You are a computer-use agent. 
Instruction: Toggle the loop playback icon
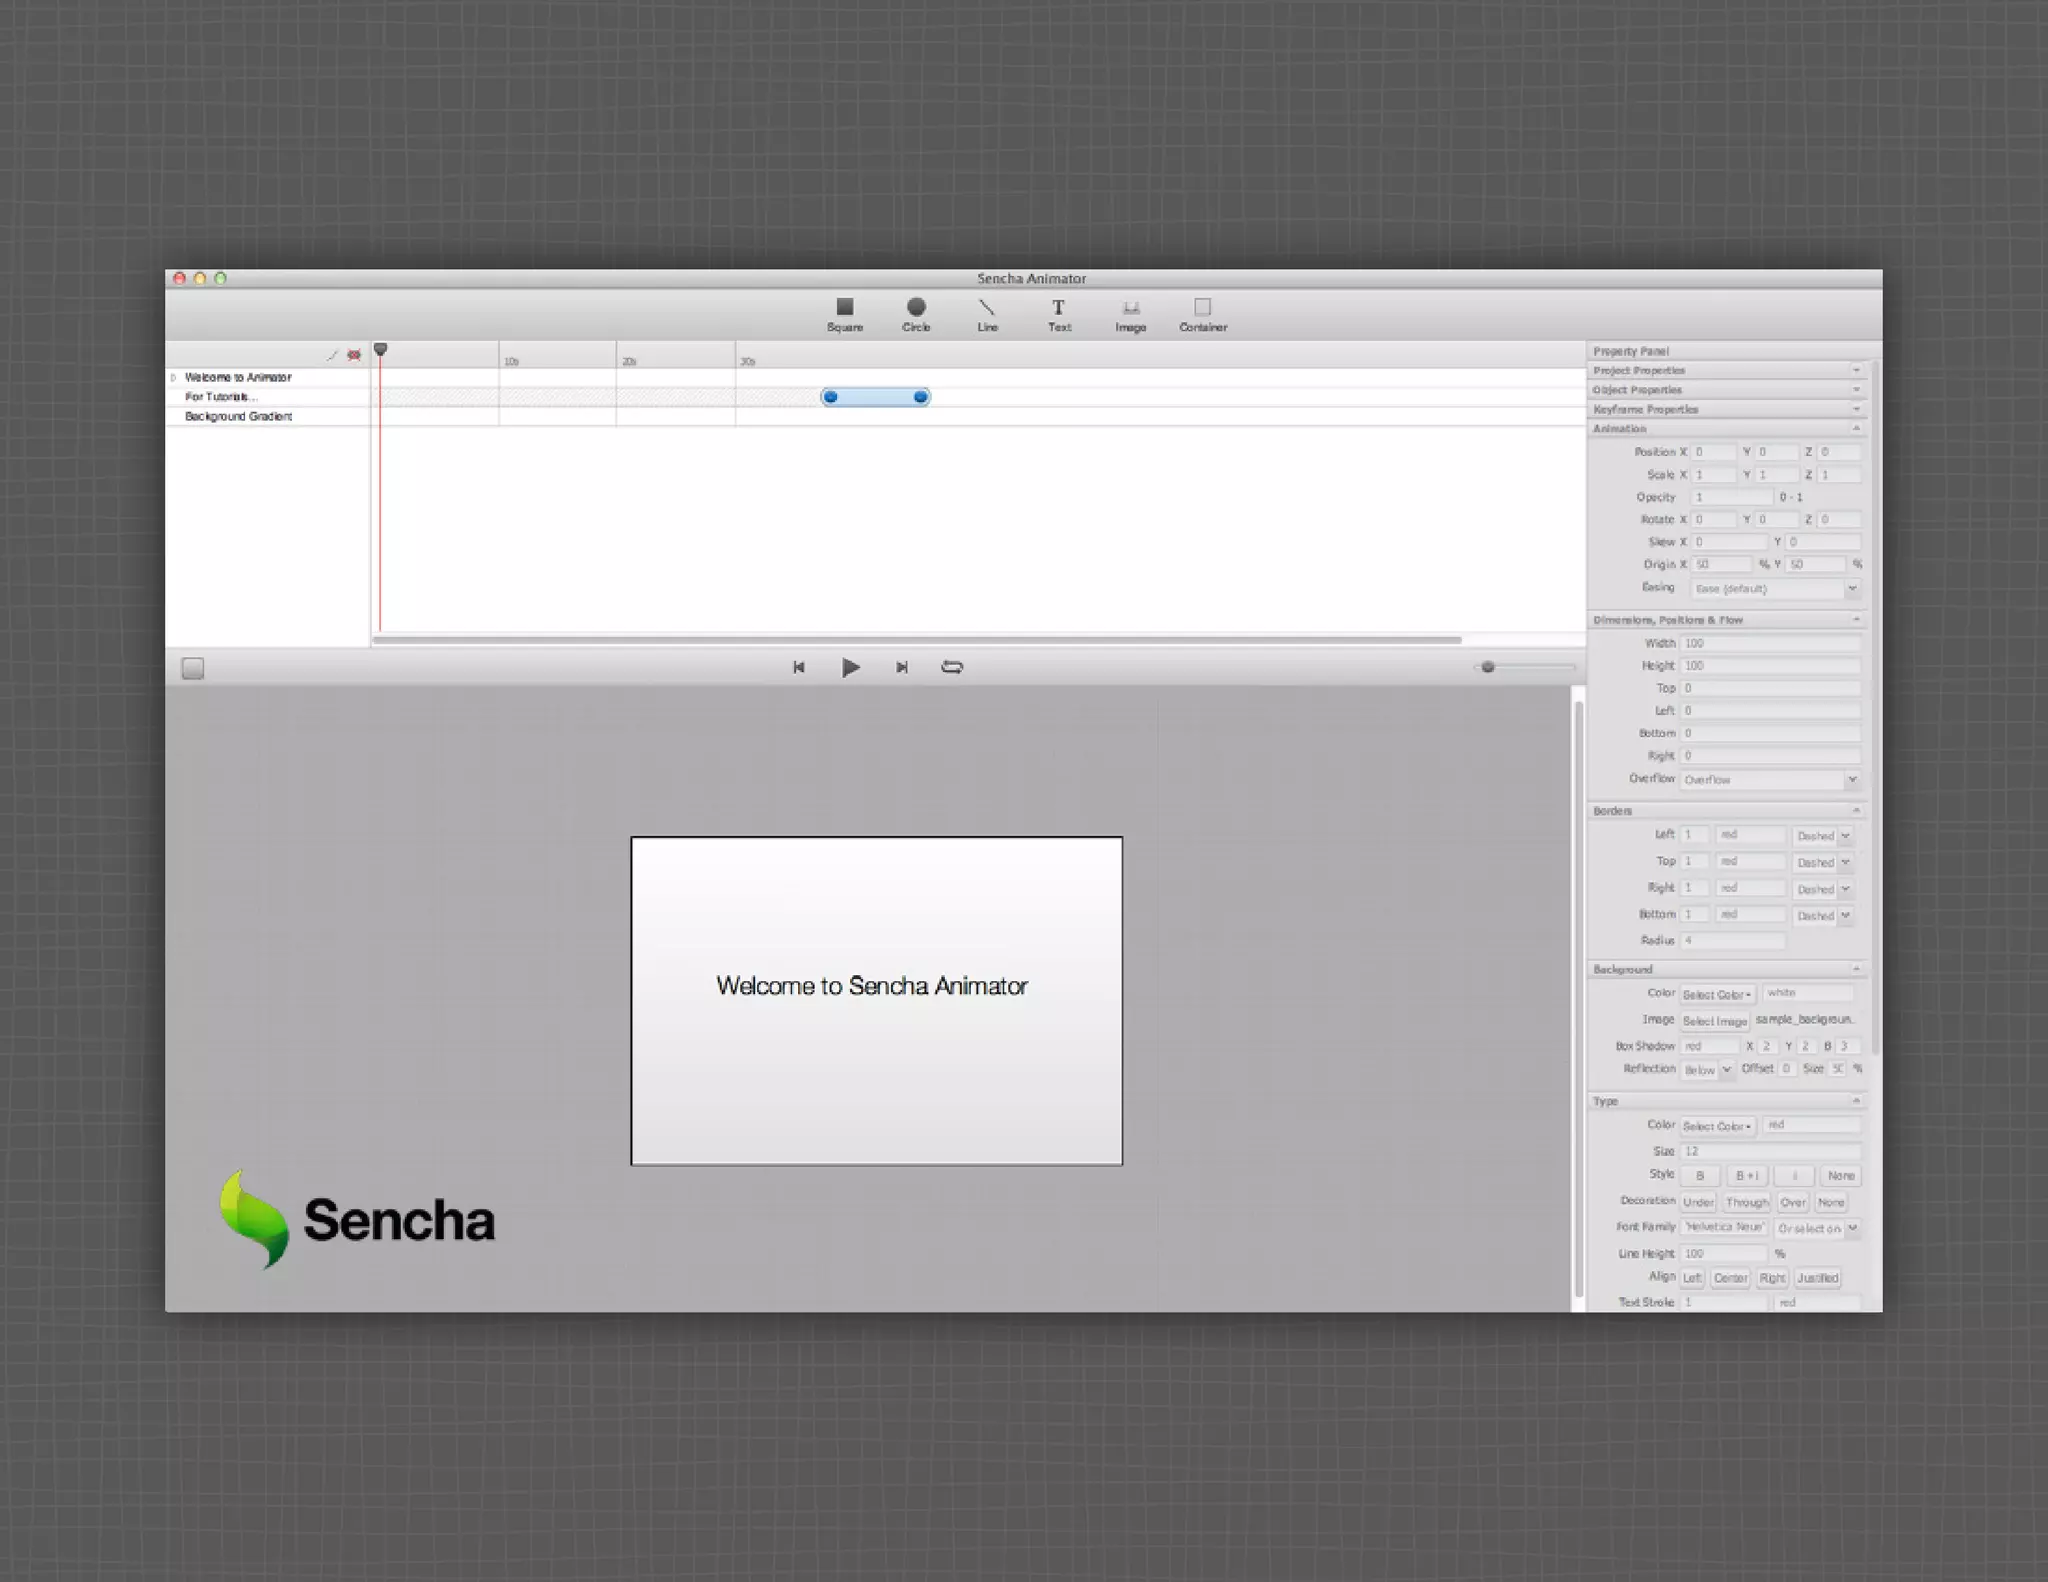pos(951,667)
